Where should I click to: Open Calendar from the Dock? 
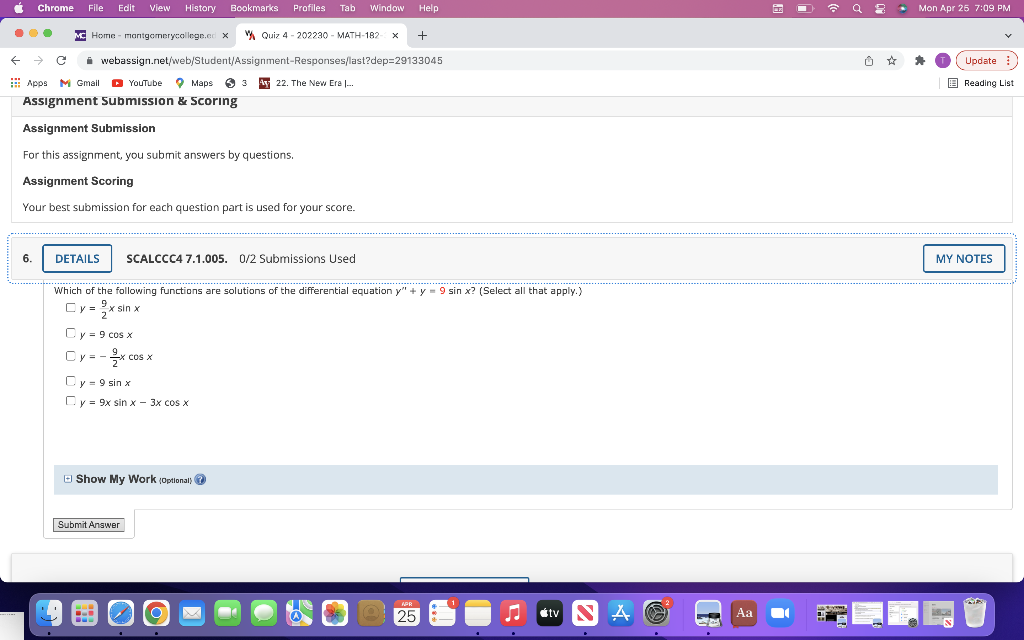click(406, 613)
